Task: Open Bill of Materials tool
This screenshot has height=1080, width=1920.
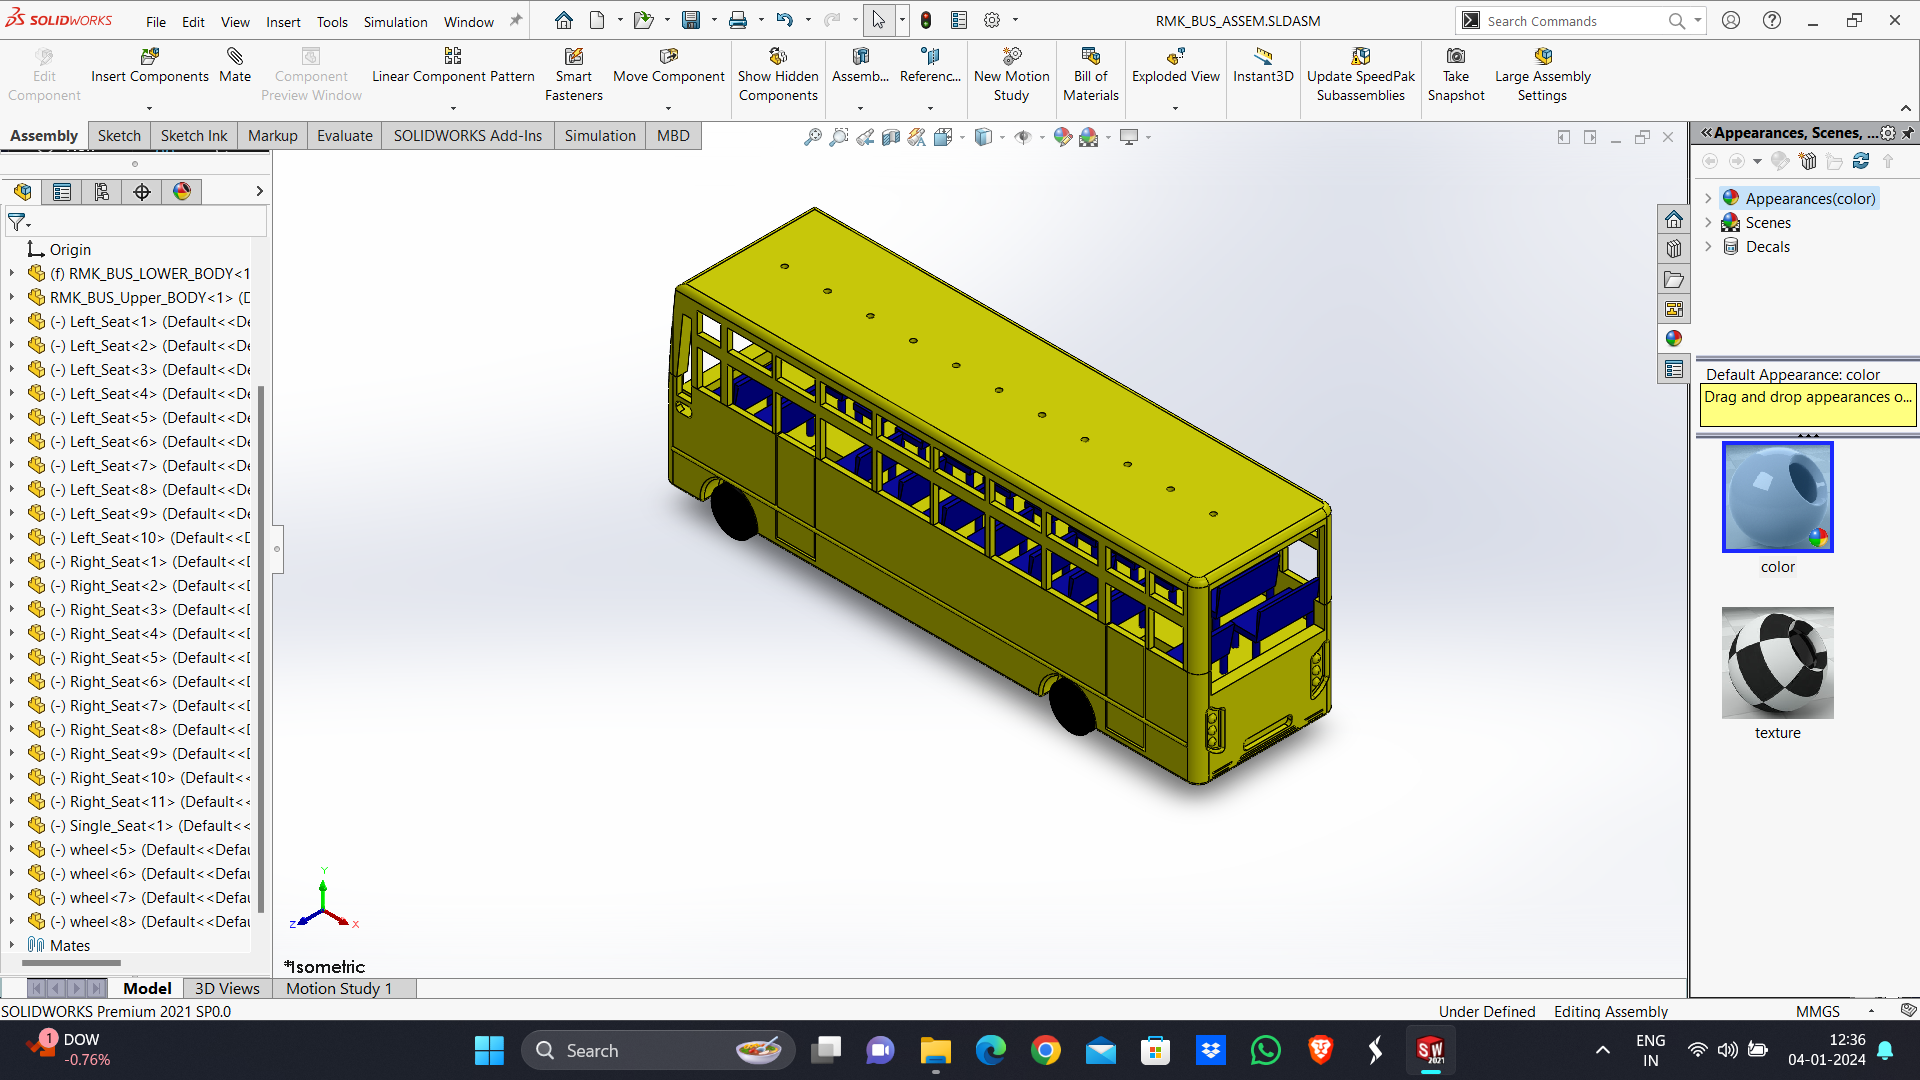Action: [1090, 57]
